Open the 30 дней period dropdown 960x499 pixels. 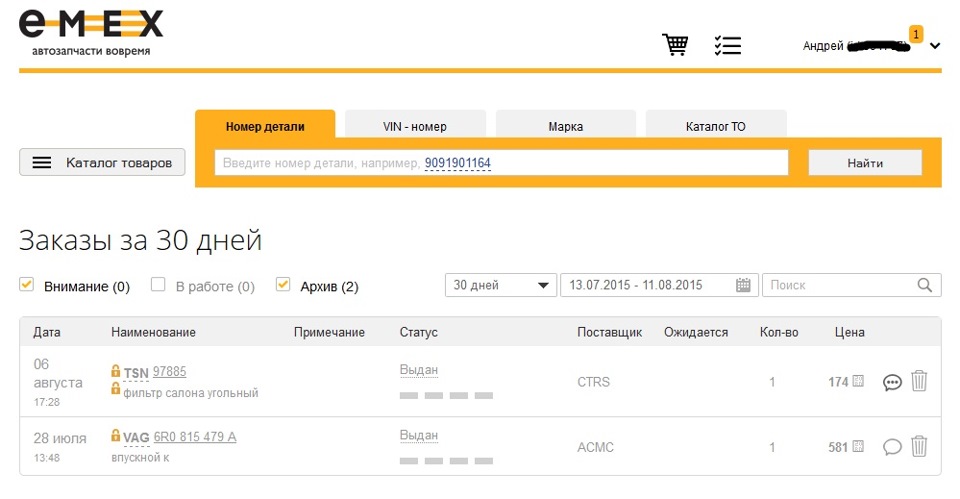tap(501, 285)
